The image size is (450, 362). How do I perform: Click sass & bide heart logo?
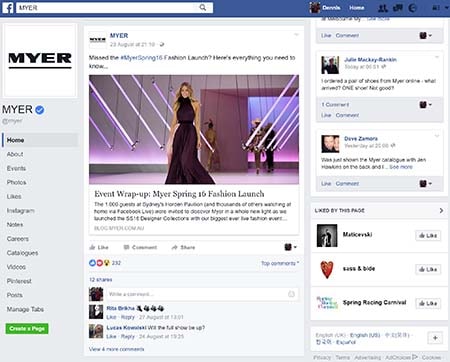(x=327, y=269)
